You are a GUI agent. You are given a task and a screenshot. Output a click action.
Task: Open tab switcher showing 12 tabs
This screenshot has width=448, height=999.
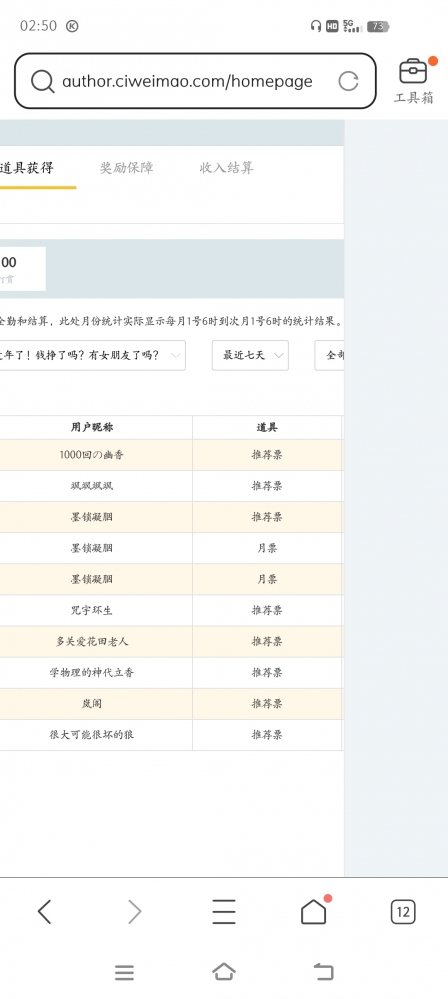(403, 912)
